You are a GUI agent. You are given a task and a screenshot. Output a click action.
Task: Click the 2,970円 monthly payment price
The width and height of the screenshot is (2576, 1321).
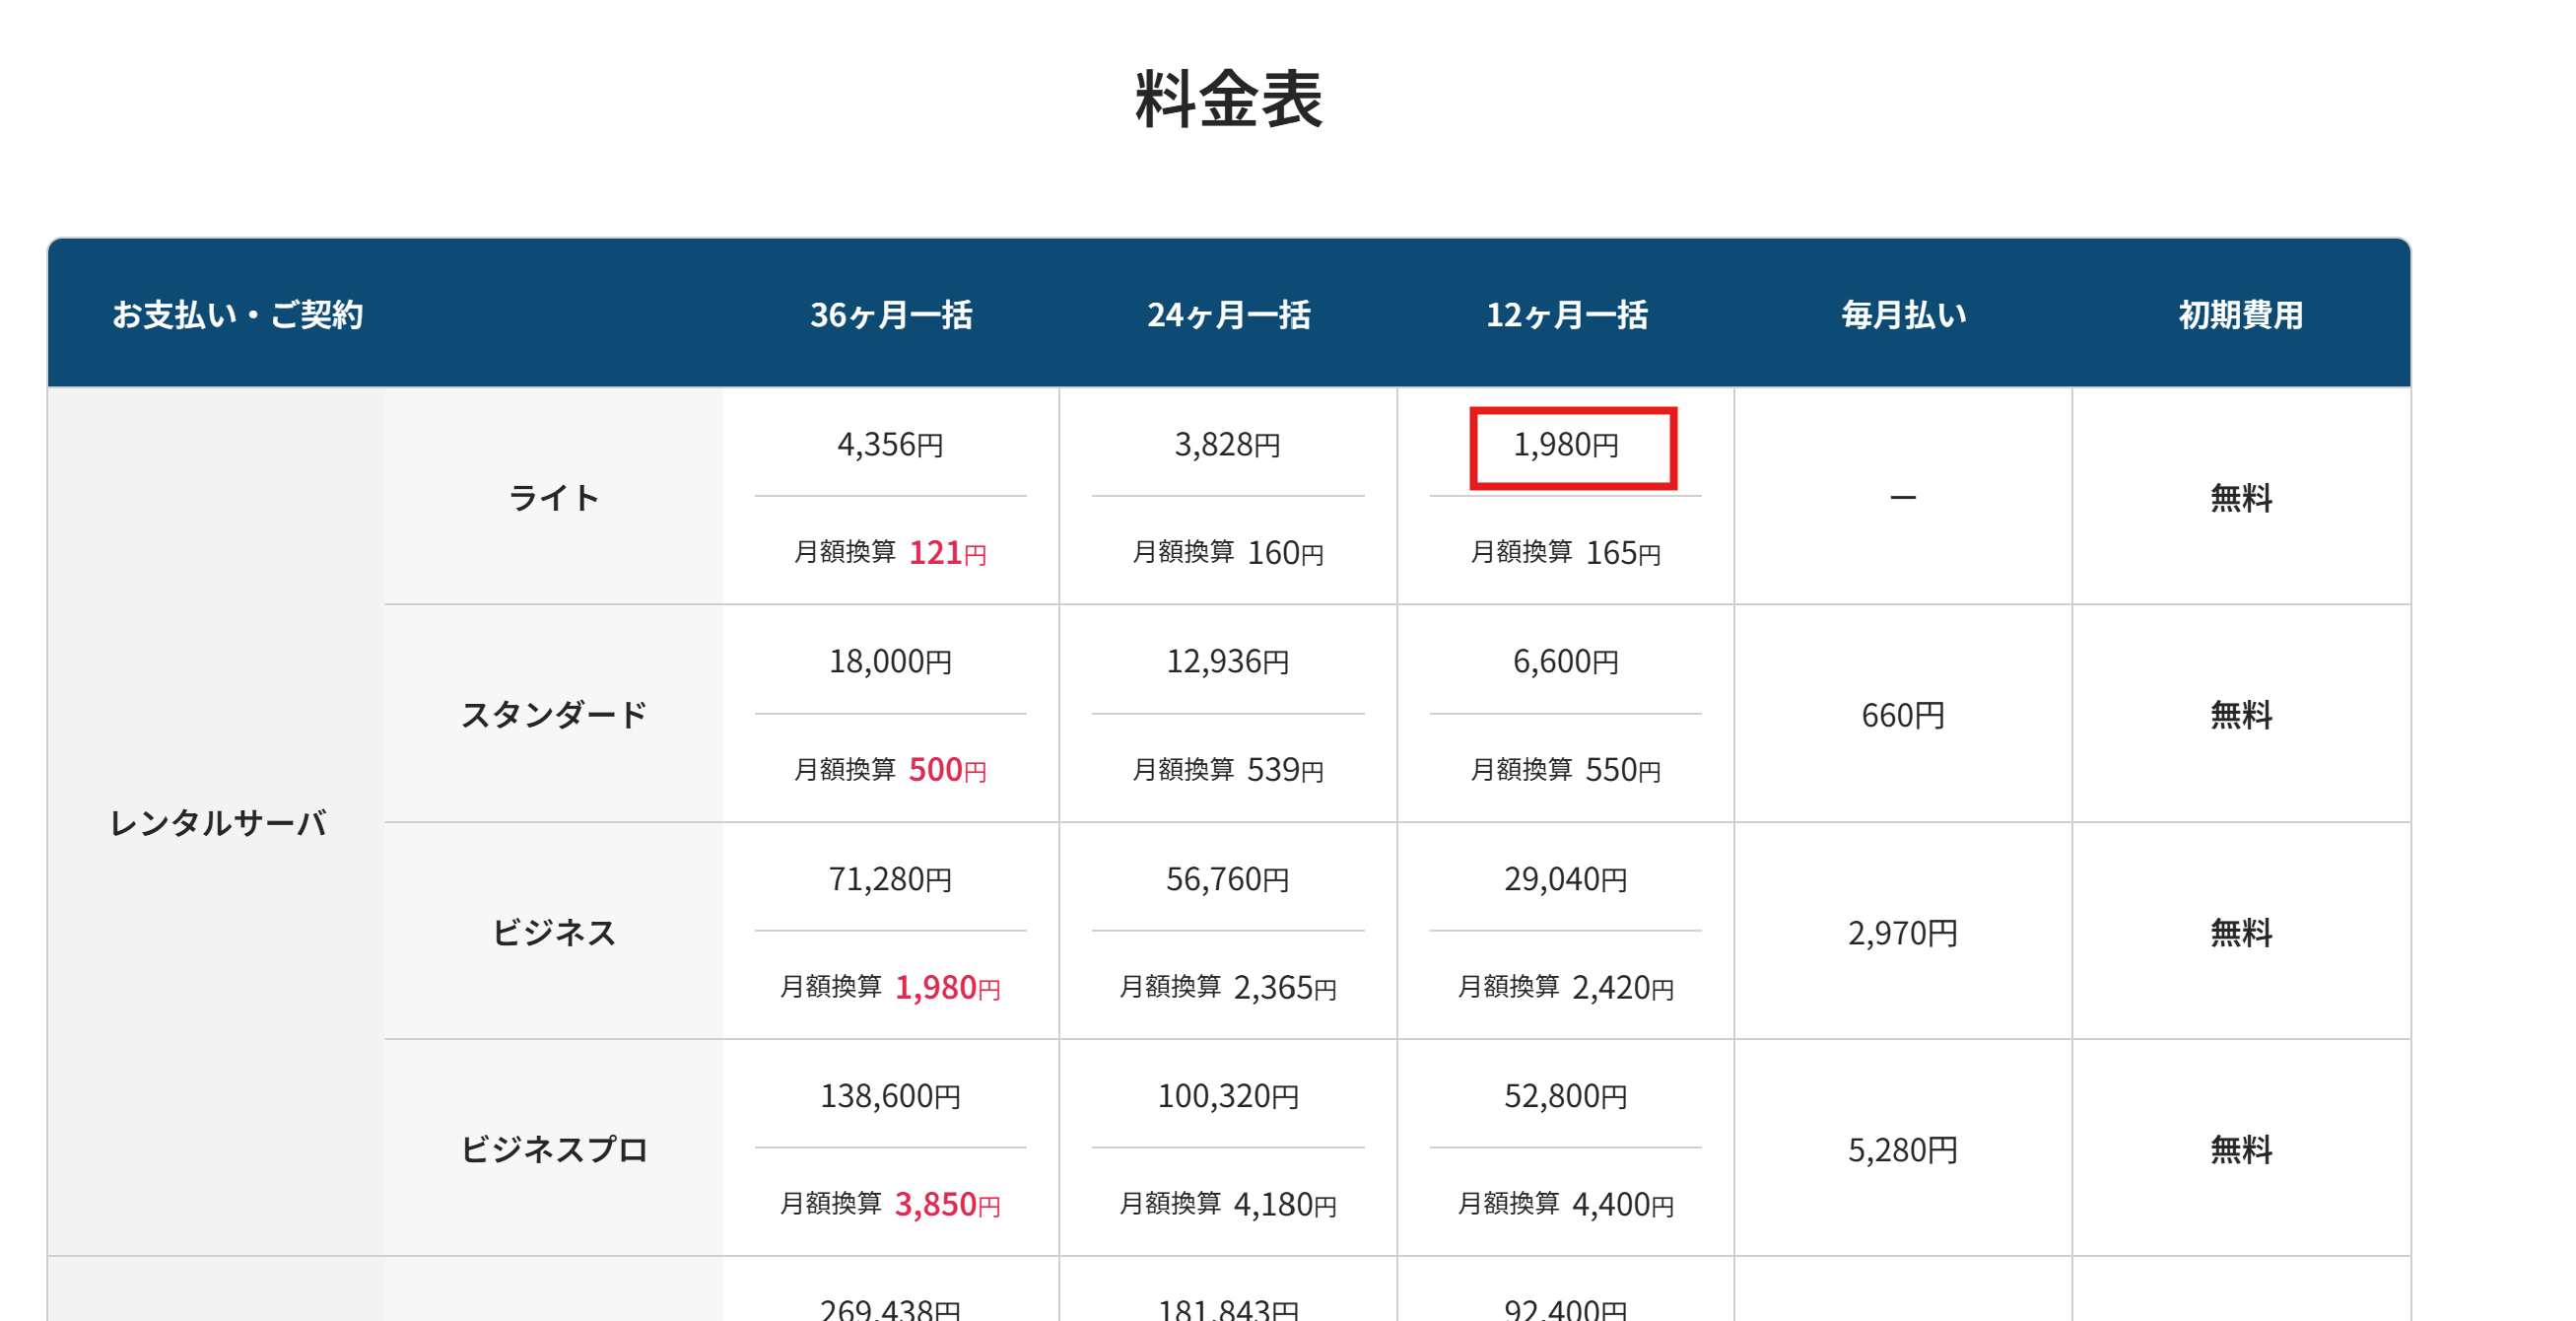click(1903, 933)
